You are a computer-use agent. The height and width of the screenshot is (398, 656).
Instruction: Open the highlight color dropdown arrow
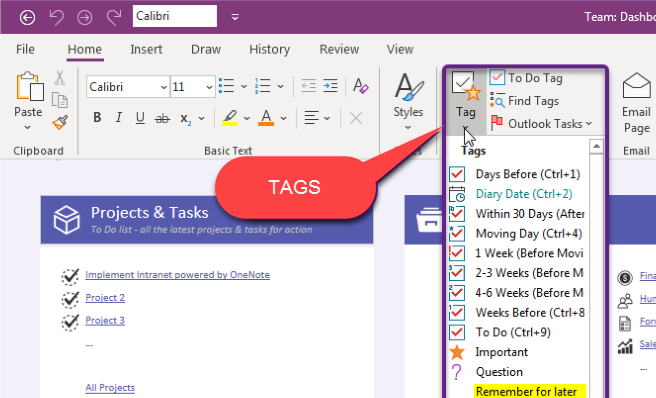click(x=247, y=119)
